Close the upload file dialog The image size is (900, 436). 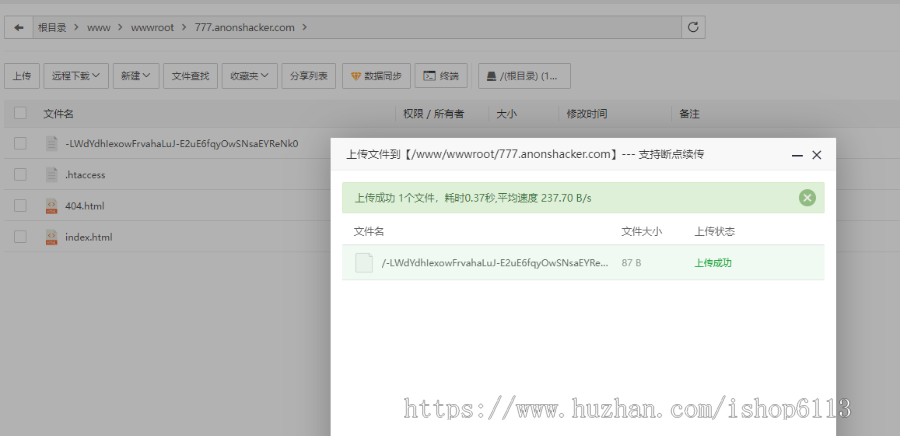tap(817, 155)
